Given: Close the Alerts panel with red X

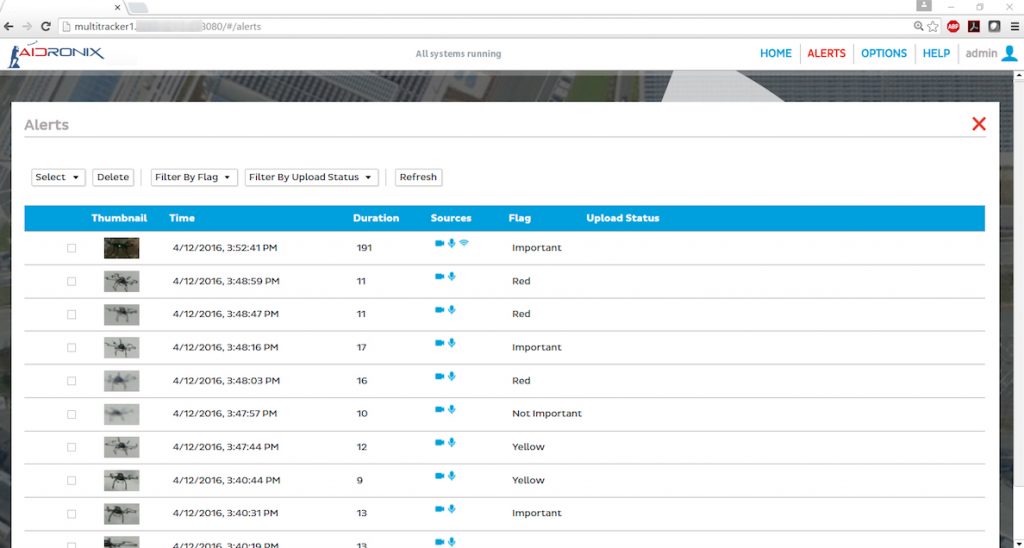Looking at the screenshot, I should click(x=978, y=123).
